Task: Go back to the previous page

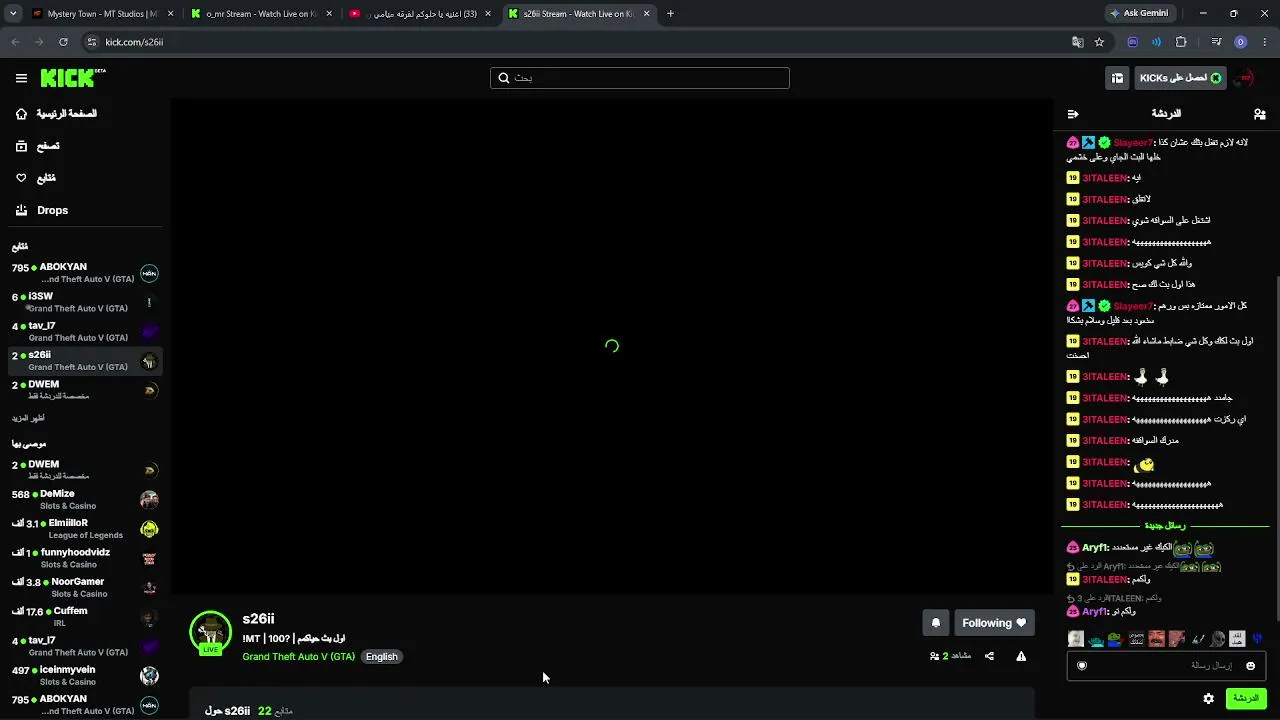Action: 15,42
